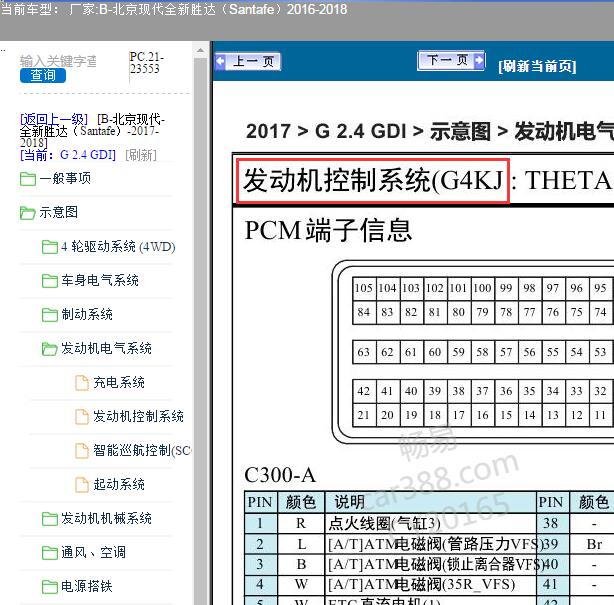Go to previous page with 上一页 button
Screen dimensions: 614x605
coord(247,61)
